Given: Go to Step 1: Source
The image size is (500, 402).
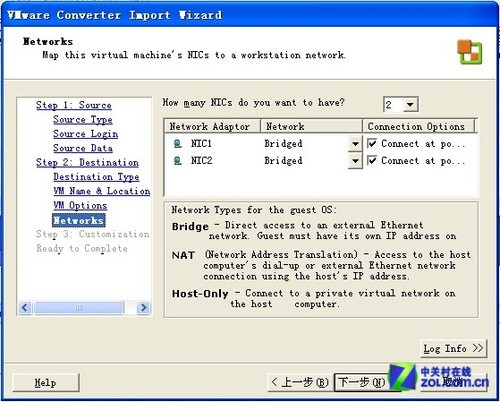Looking at the screenshot, I should tap(74, 105).
